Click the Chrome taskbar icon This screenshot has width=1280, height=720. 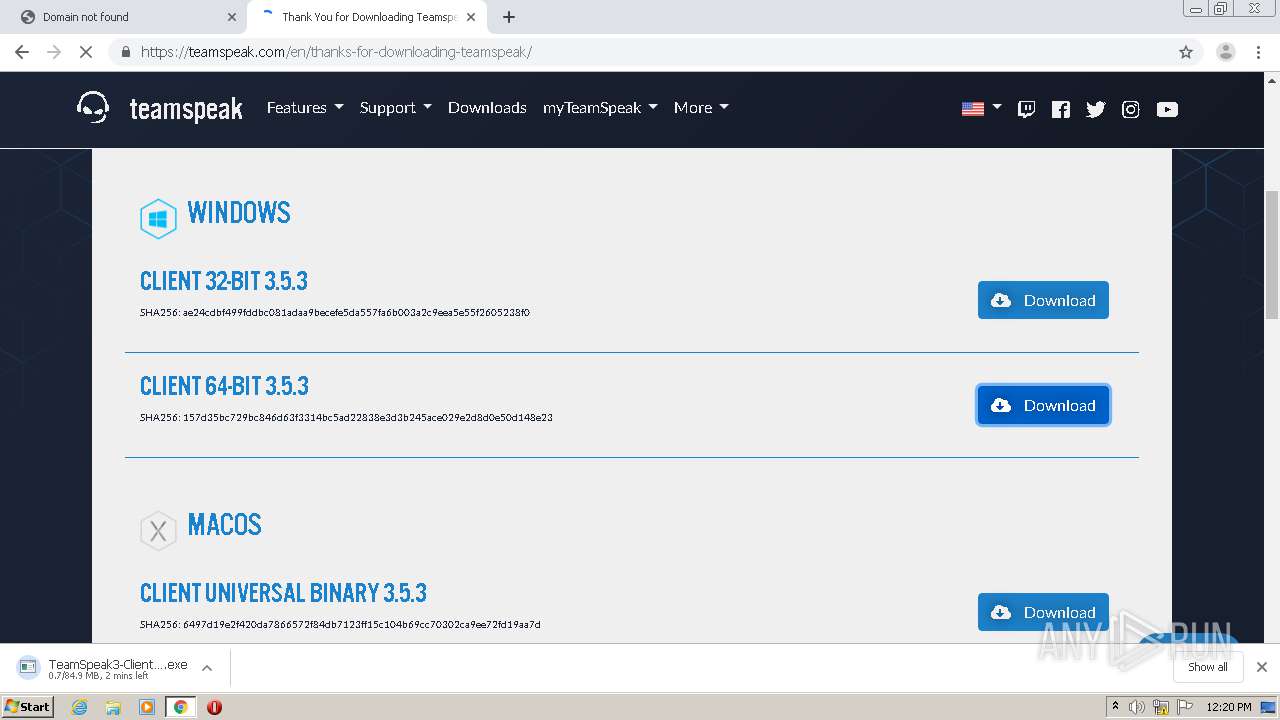[180, 707]
